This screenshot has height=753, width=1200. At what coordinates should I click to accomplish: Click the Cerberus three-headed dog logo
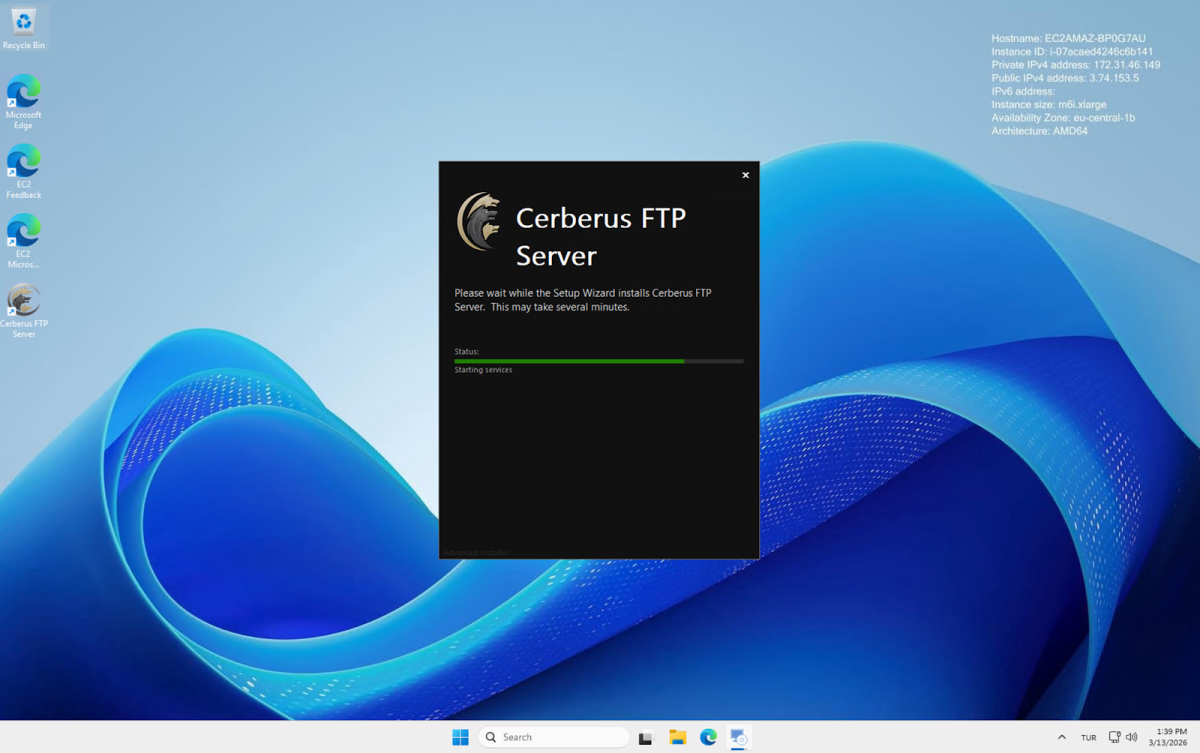pos(479,221)
